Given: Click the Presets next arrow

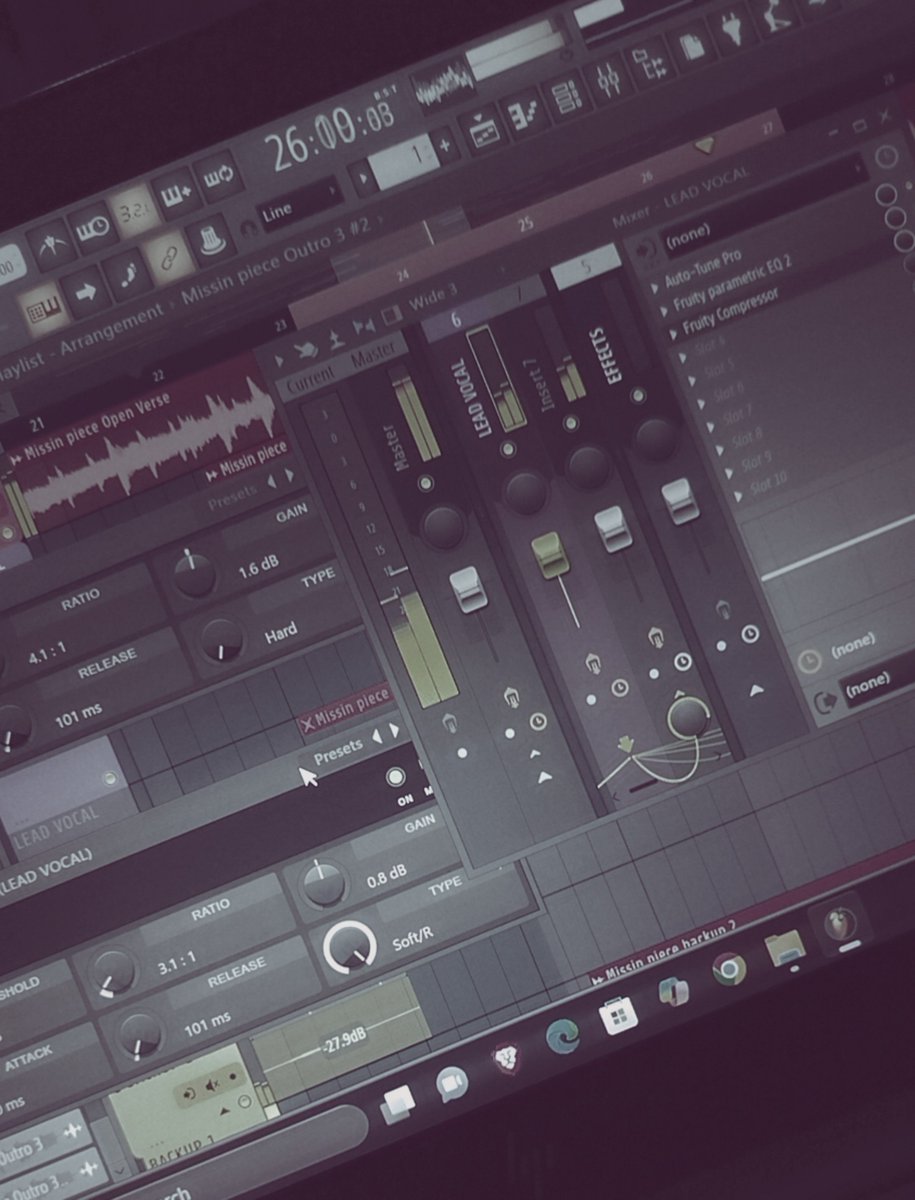Looking at the screenshot, I should (x=395, y=731).
